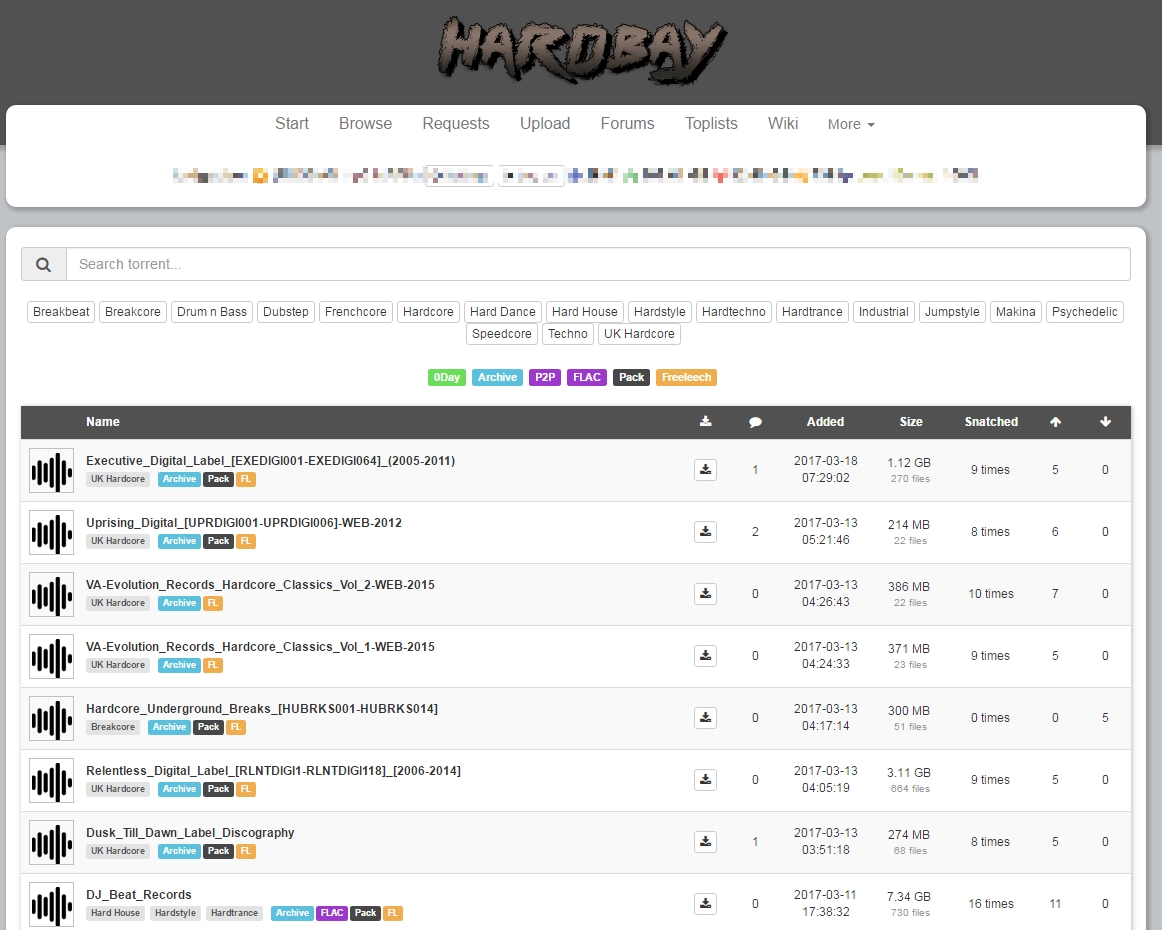Viewport: 1162px width, 930px height.
Task: Sort by the seeders up-arrow column
Action: pyautogui.click(x=1055, y=422)
